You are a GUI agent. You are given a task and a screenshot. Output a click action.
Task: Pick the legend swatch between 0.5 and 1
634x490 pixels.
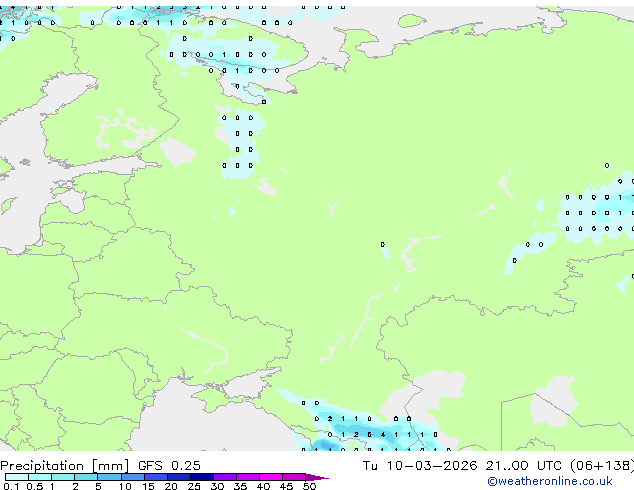pos(40,477)
